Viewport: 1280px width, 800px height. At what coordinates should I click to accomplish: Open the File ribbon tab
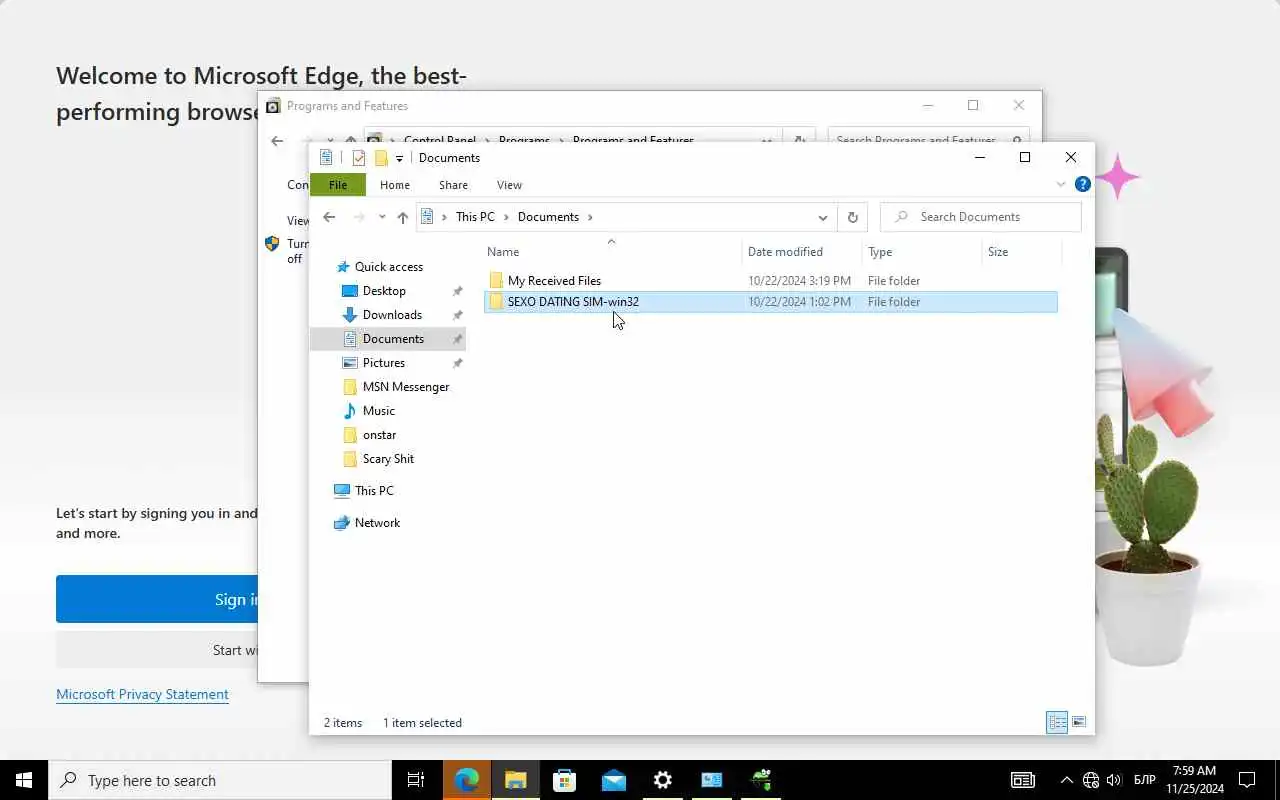click(338, 185)
